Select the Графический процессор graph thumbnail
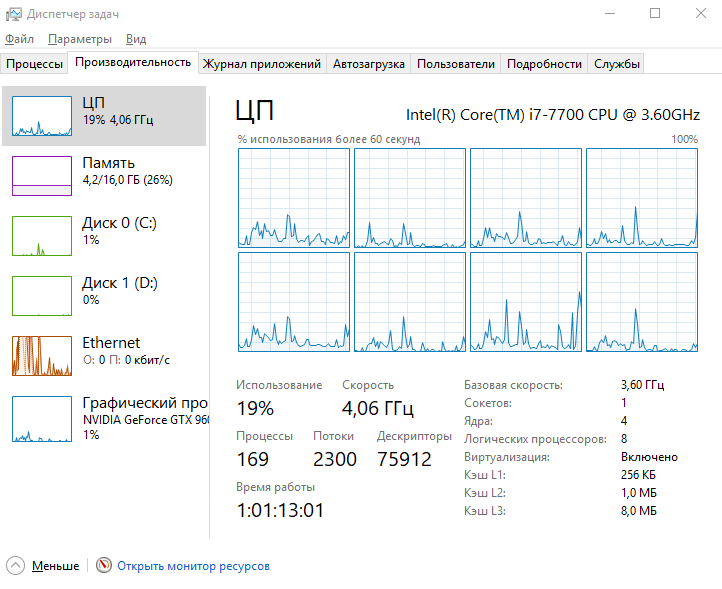 [42, 419]
